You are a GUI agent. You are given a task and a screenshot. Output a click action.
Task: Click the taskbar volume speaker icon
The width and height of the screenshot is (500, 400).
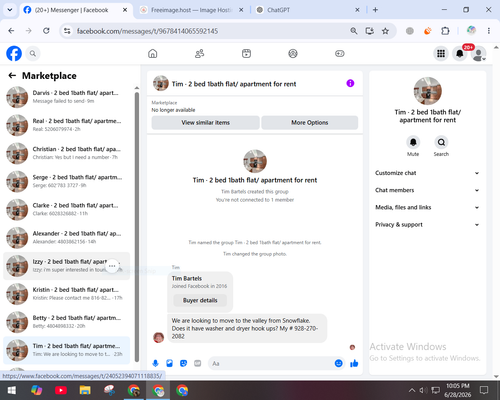423,390
